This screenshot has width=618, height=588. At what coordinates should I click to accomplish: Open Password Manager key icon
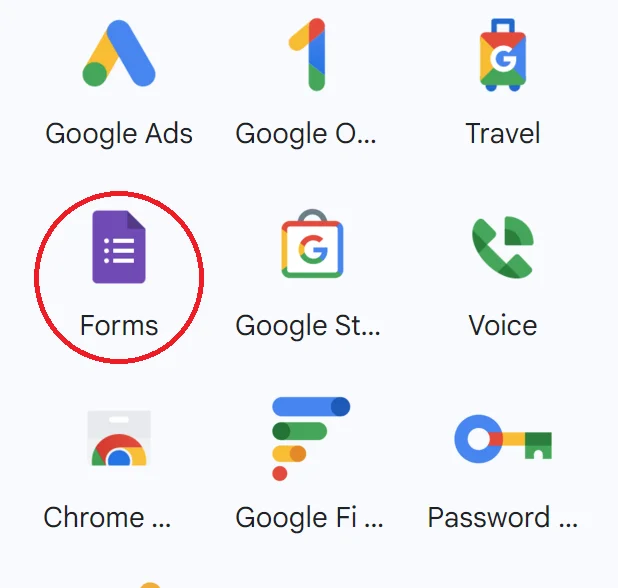tap(503, 438)
